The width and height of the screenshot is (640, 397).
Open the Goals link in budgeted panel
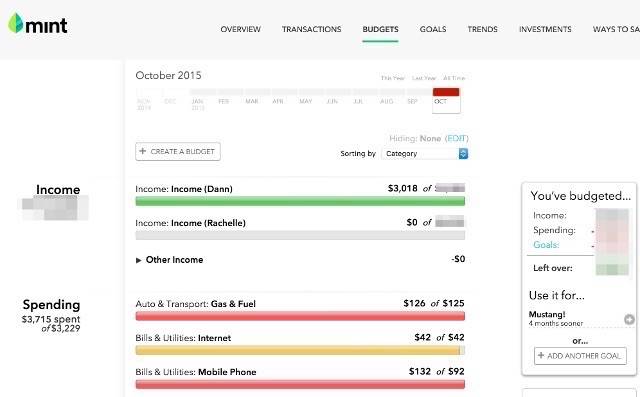click(x=546, y=245)
